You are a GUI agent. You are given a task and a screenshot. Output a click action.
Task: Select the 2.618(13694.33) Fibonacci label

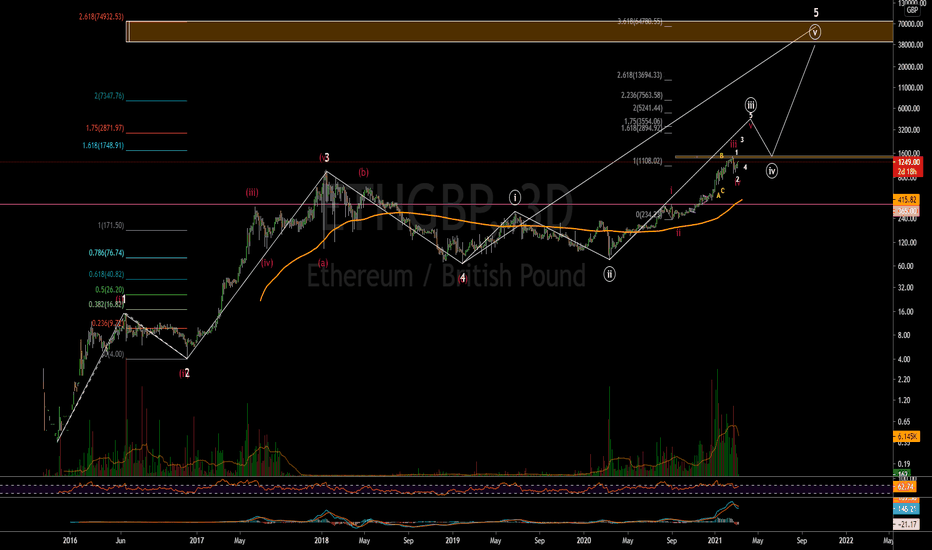coord(640,76)
